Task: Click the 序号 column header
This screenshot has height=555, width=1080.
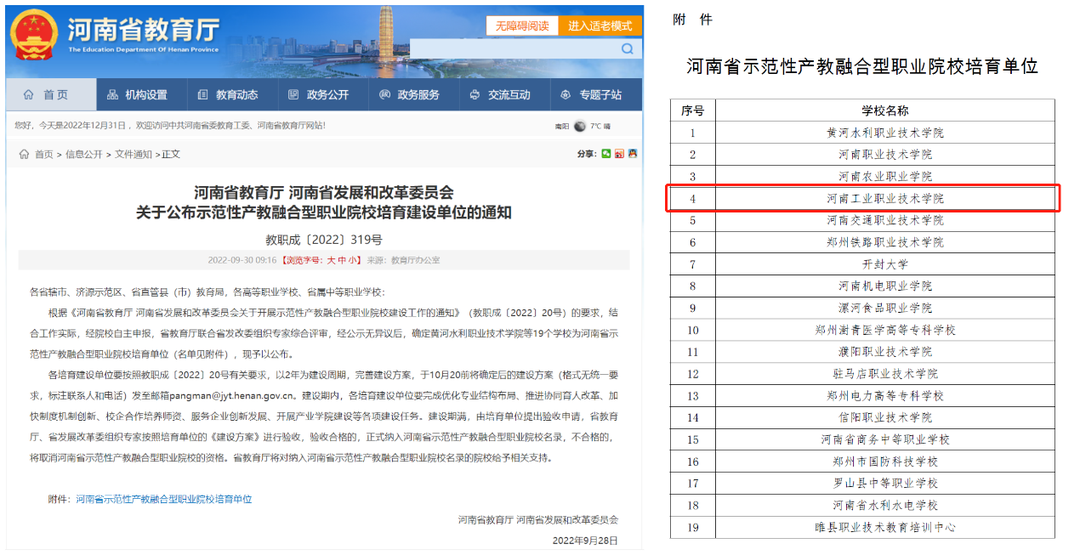Action: click(x=693, y=110)
